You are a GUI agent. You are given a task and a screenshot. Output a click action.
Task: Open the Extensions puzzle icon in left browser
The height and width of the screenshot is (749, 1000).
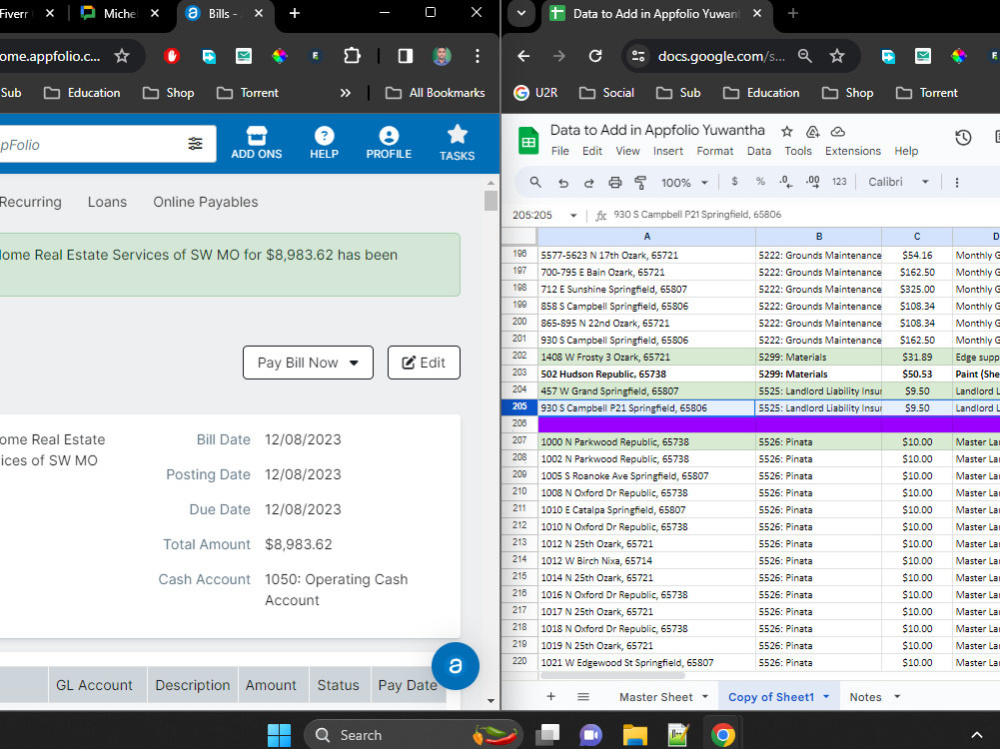tap(351, 56)
